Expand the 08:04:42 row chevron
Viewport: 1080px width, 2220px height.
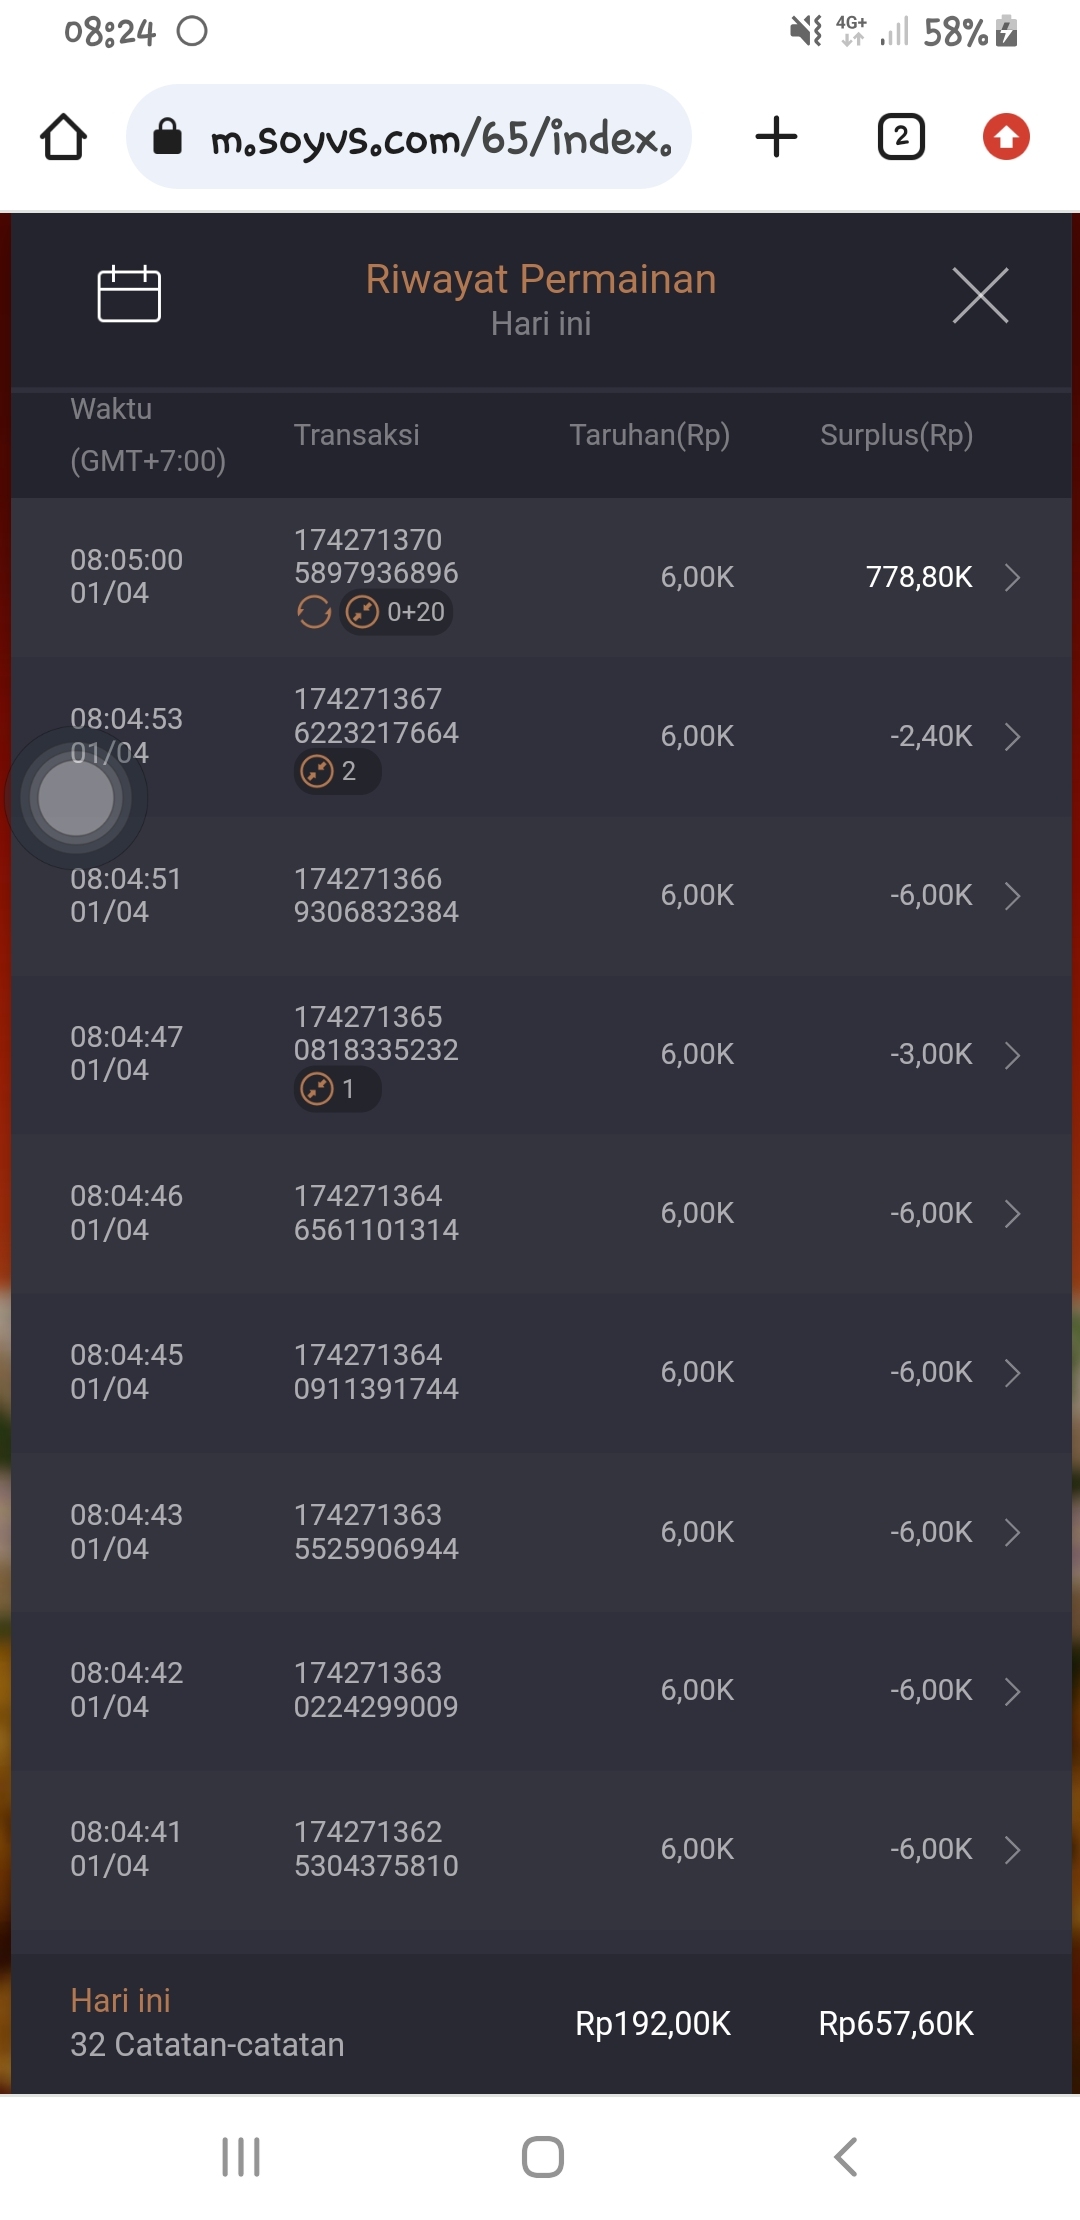pyautogui.click(x=1012, y=1691)
